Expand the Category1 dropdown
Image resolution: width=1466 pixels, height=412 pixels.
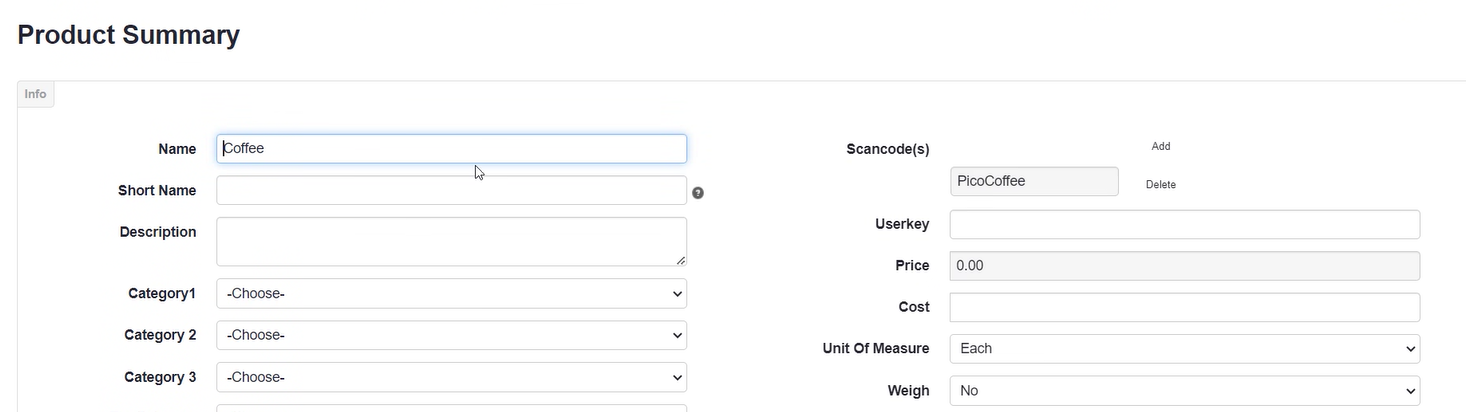[451, 294]
